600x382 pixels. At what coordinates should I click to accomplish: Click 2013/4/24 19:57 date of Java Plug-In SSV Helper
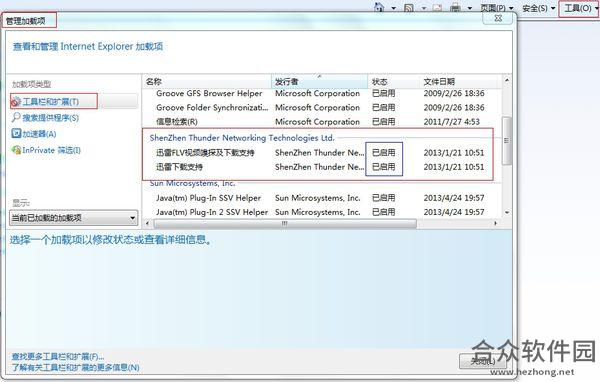click(454, 198)
